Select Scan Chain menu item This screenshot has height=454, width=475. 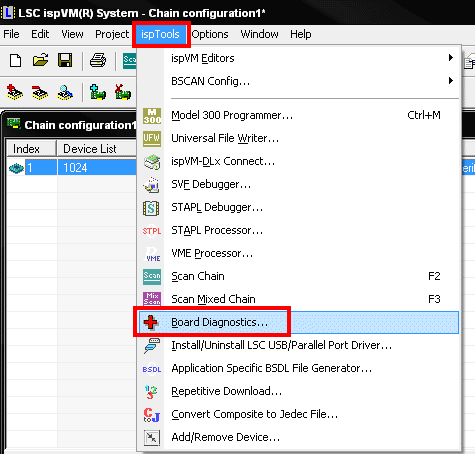[x=299, y=276]
